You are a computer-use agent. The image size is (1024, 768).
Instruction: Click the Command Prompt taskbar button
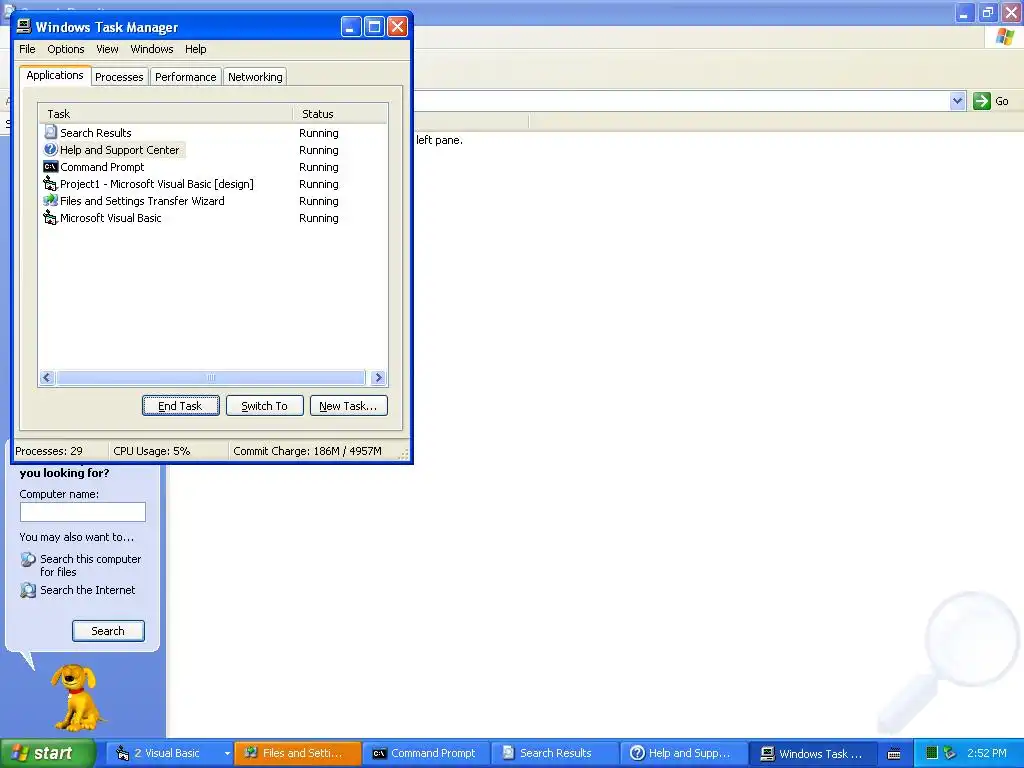click(x=426, y=753)
